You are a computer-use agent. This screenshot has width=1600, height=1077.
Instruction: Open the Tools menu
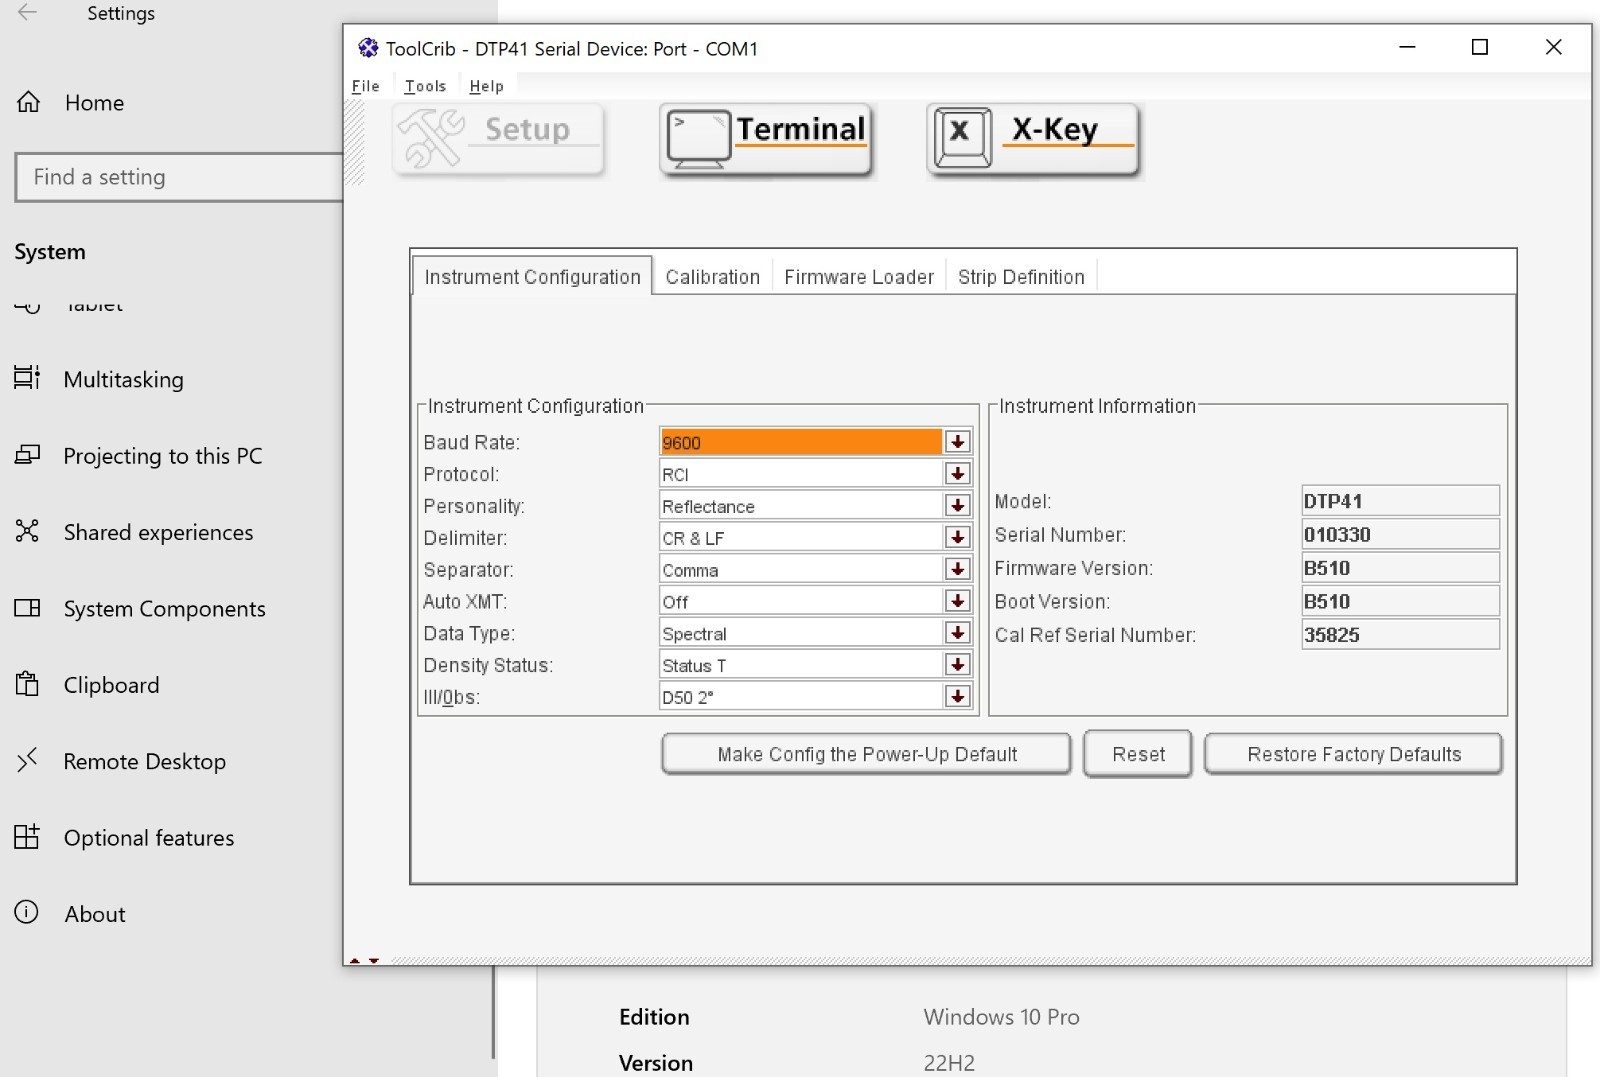pos(425,86)
